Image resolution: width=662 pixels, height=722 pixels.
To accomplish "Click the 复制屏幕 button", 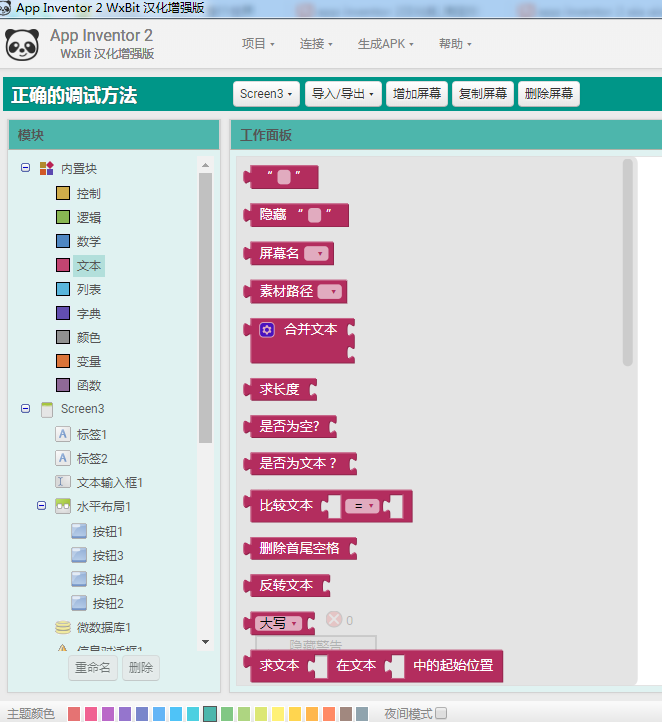I will click(482, 94).
